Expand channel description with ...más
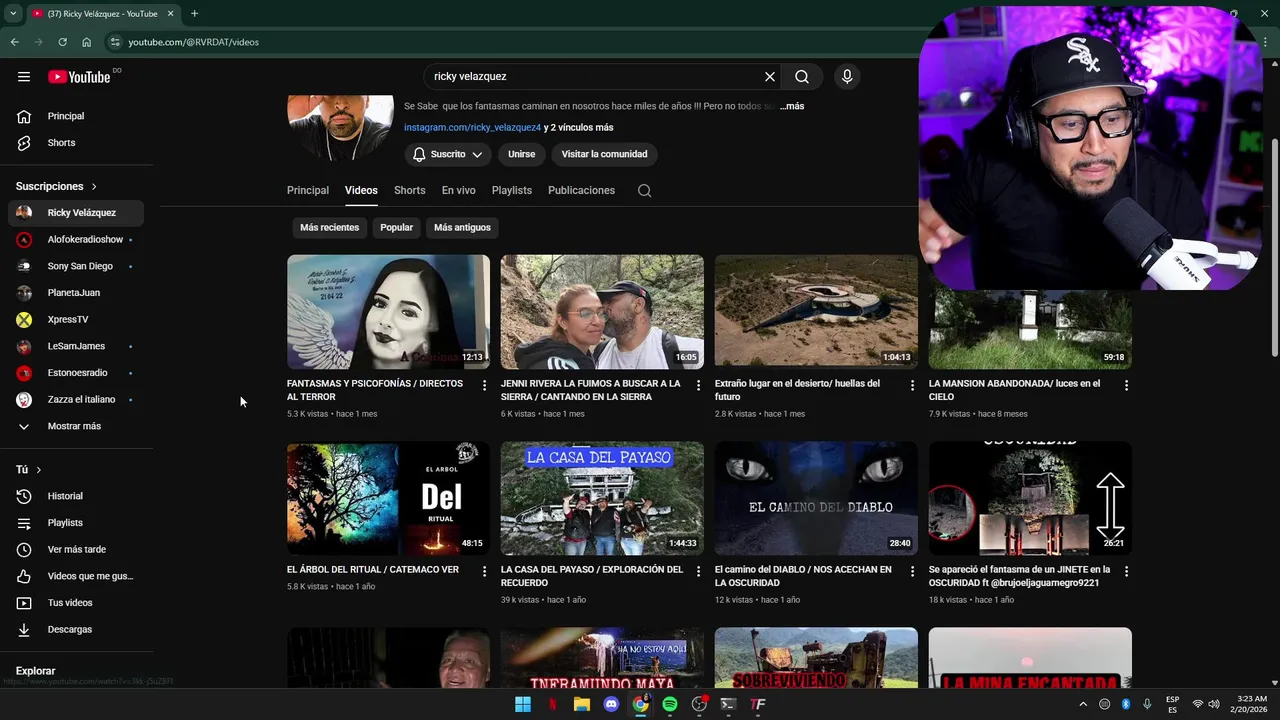 tap(792, 106)
